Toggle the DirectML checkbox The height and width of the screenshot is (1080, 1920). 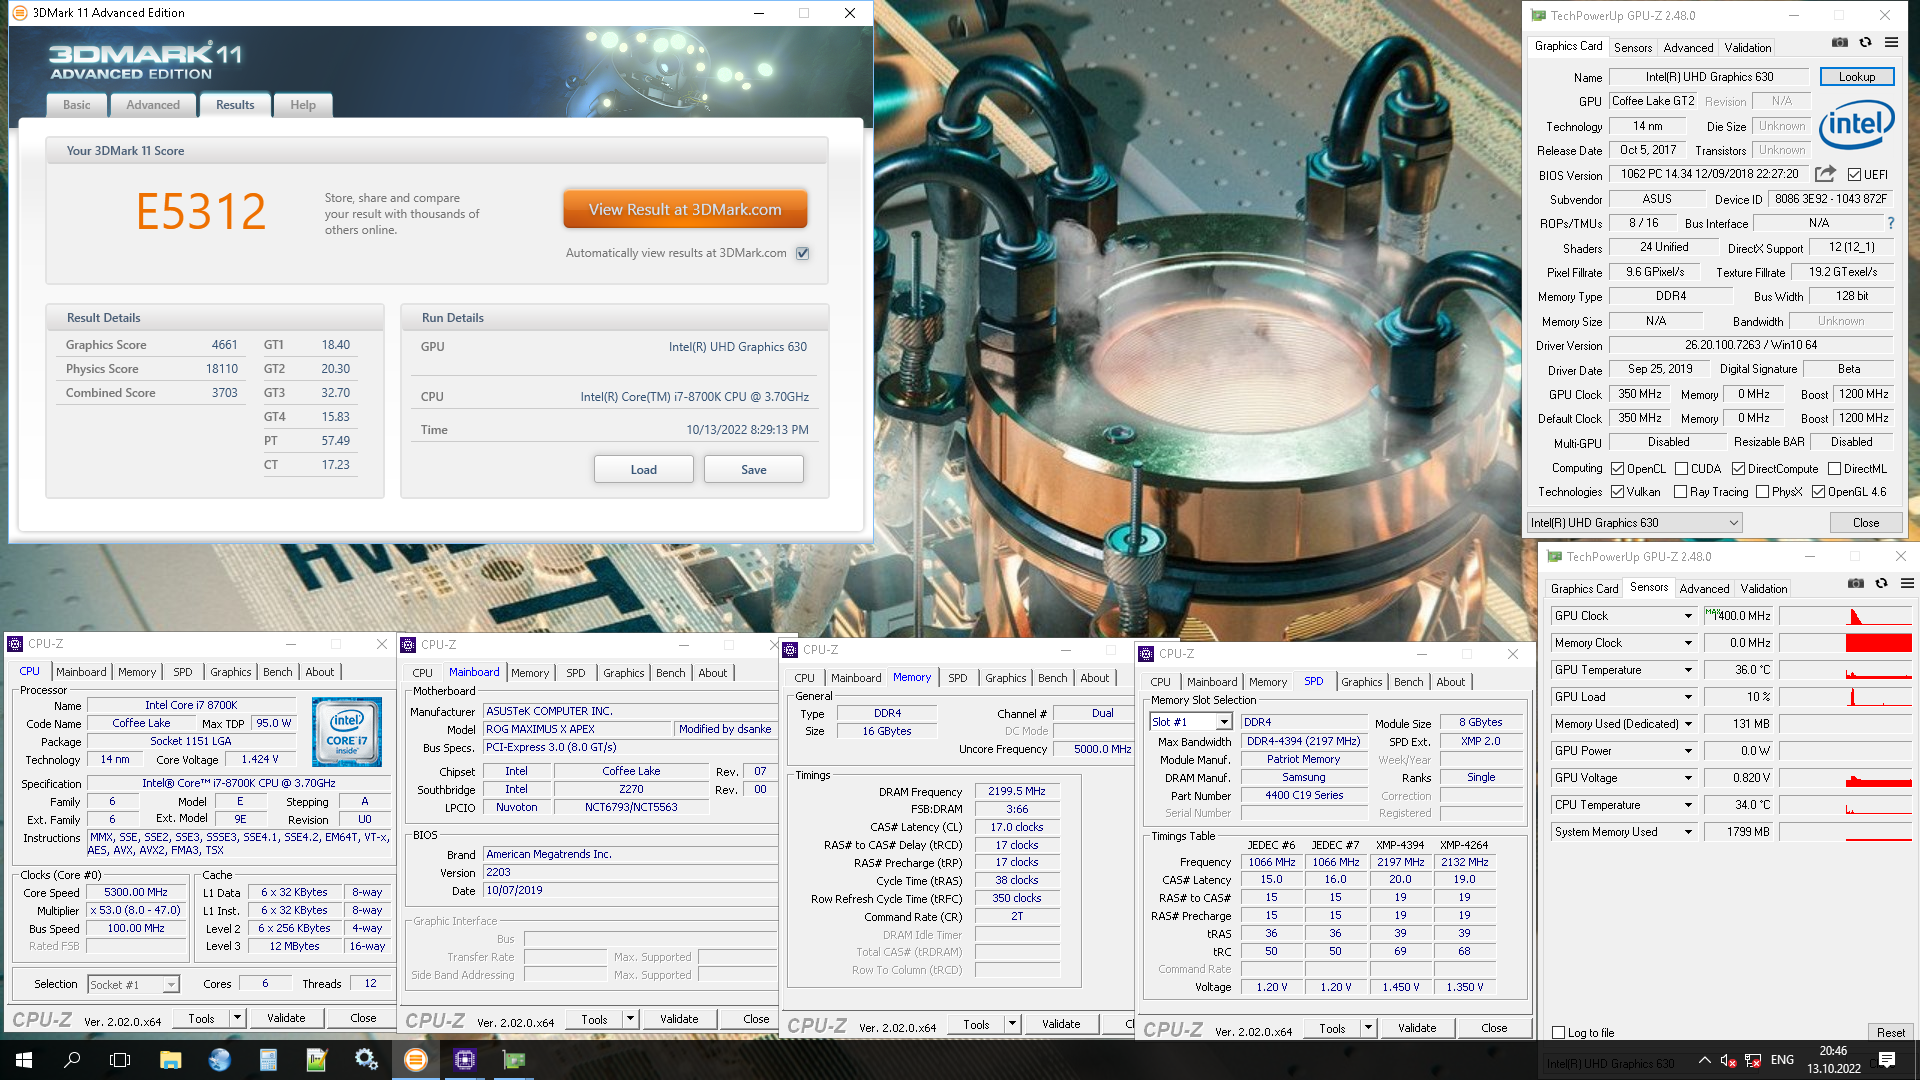point(1834,469)
